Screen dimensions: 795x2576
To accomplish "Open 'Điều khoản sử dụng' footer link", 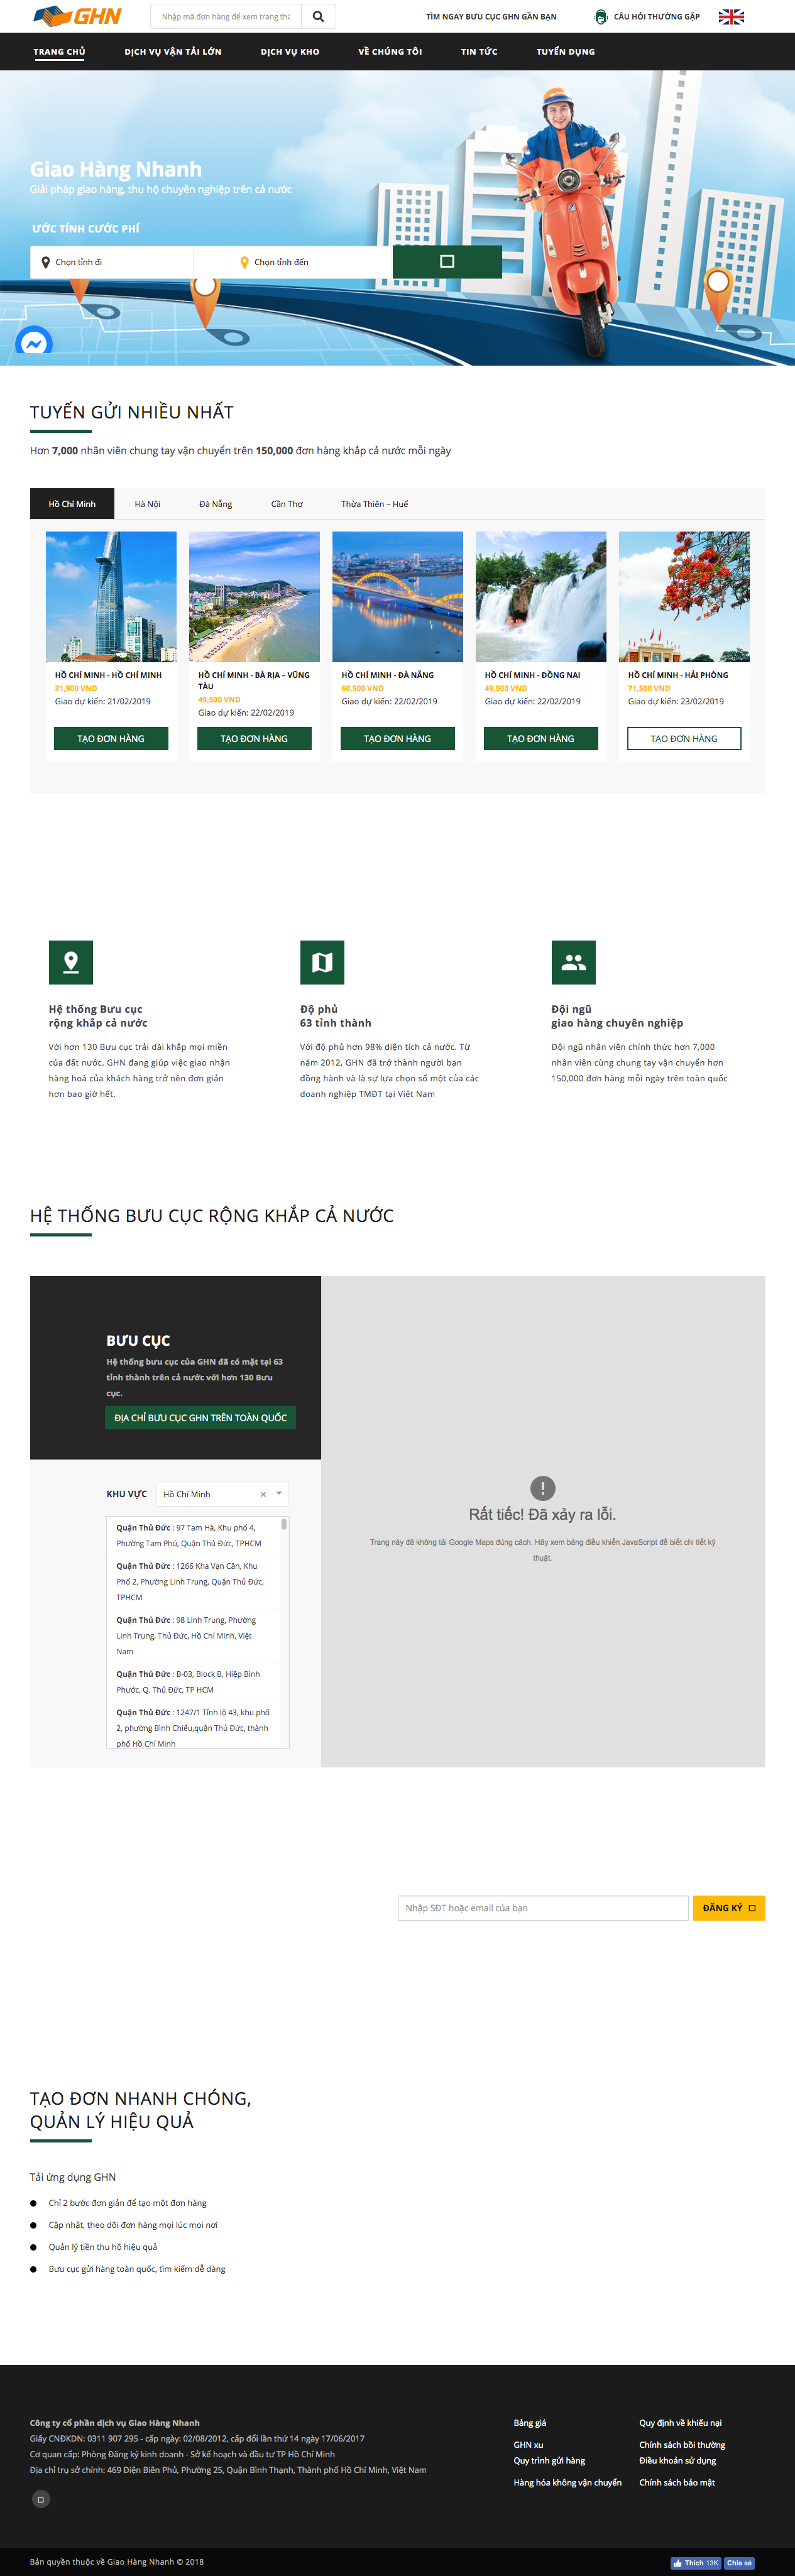I will click(x=677, y=2460).
